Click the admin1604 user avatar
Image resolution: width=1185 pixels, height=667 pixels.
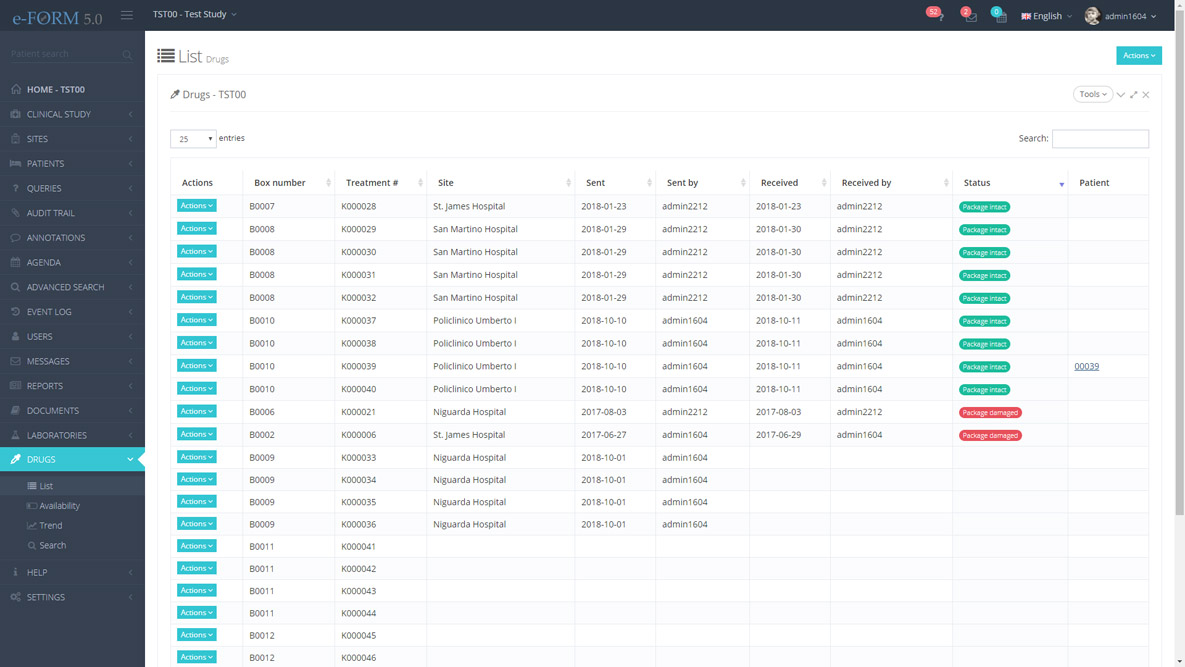click(1092, 16)
